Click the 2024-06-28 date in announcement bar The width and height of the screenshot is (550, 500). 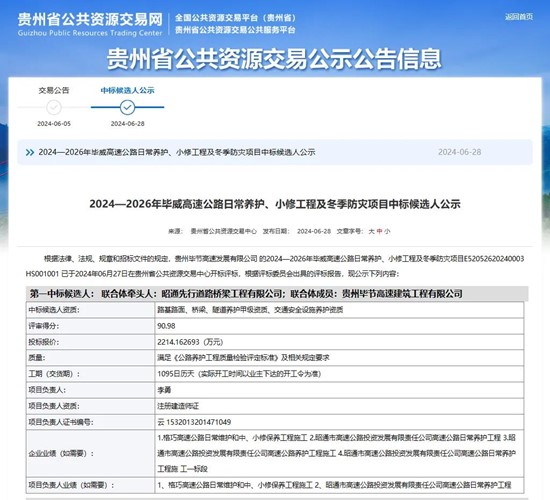[460, 152]
